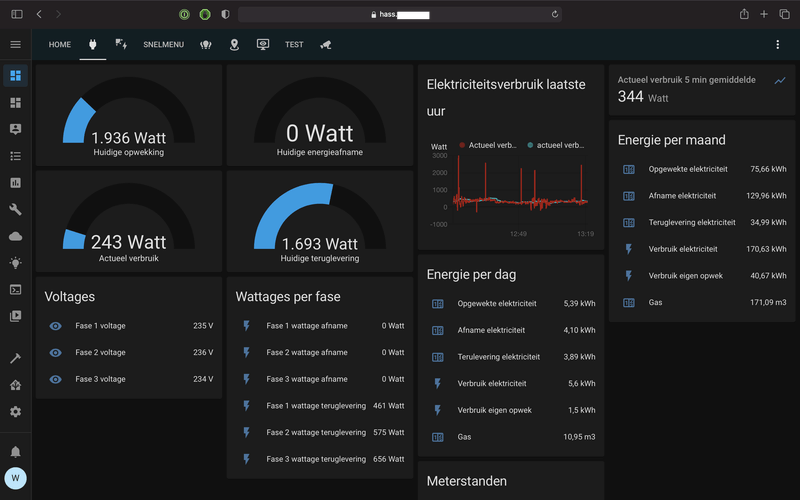The width and height of the screenshot is (800, 500).
Task: Click the Safari address bar
Action: pos(400,14)
